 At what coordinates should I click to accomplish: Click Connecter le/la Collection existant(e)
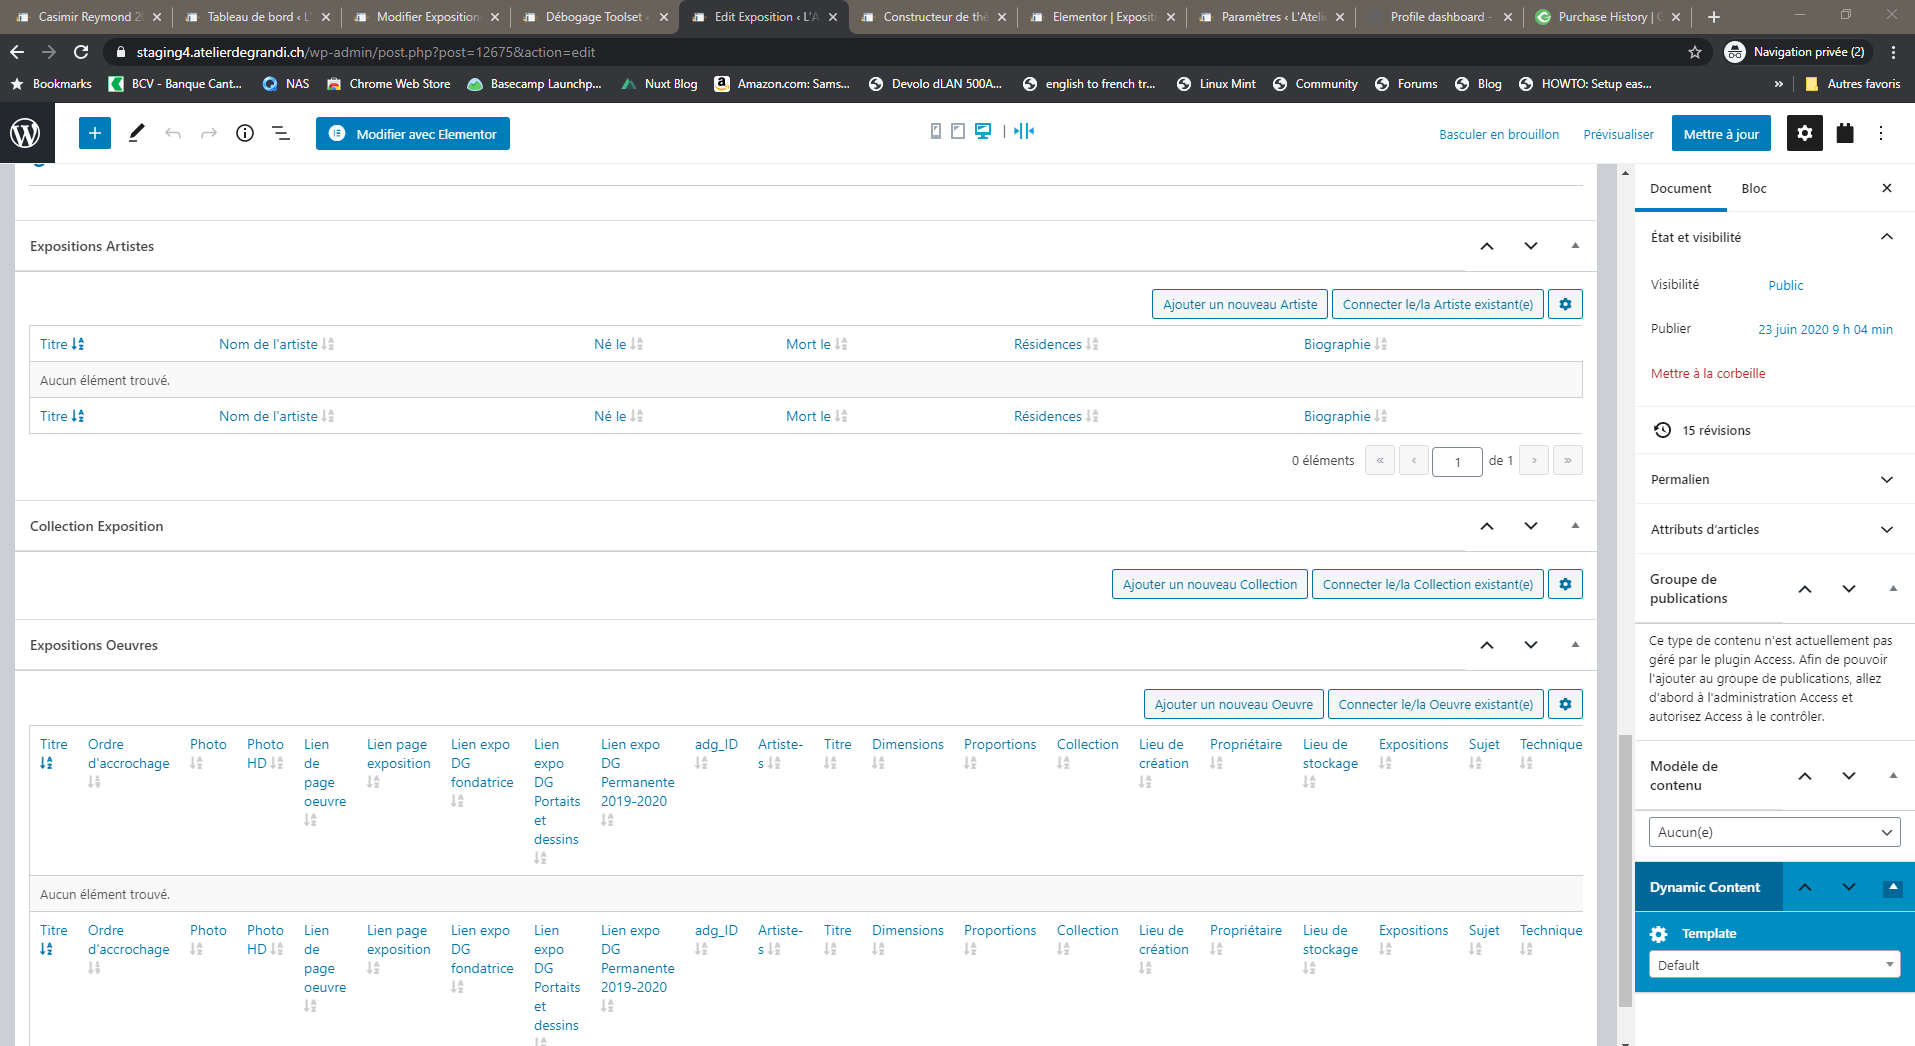1428,584
